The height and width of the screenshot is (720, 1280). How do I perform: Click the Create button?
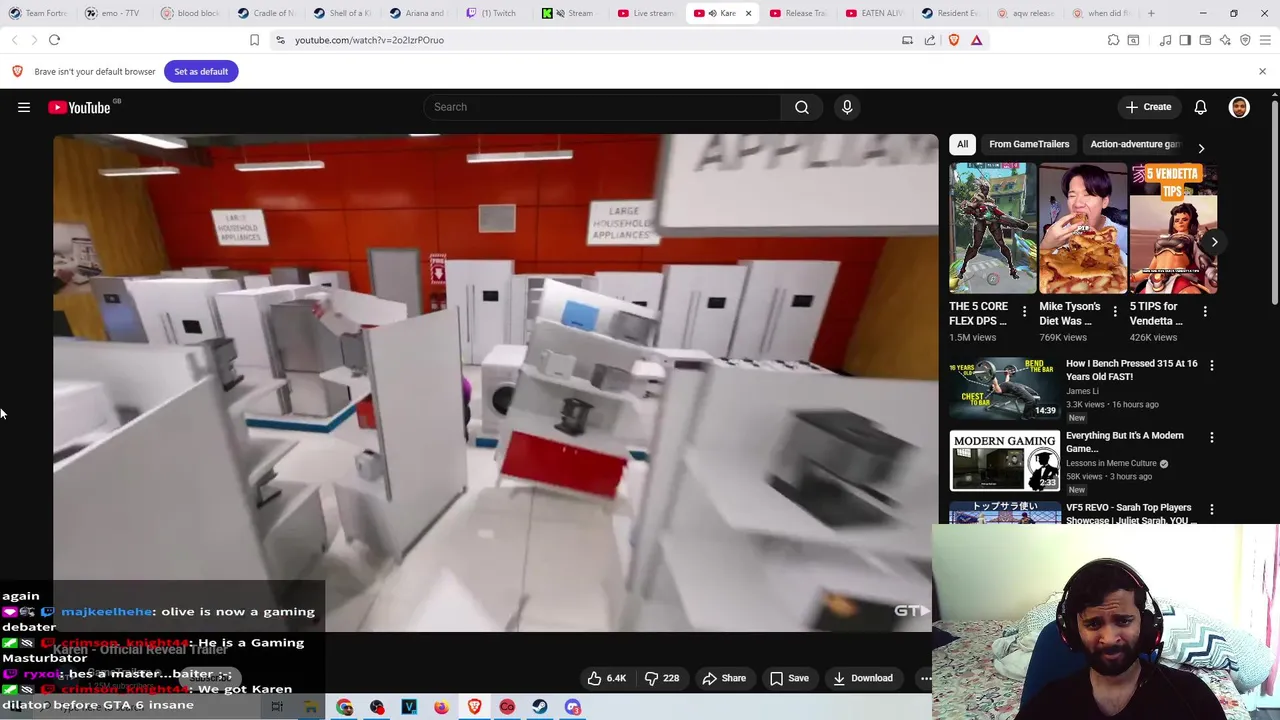[x=1148, y=107]
